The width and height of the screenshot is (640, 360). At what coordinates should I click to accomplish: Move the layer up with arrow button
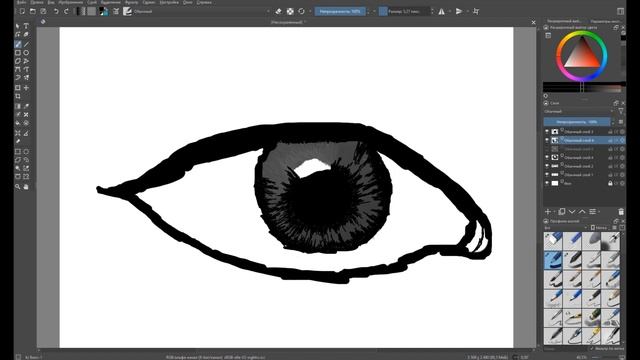[582, 211]
